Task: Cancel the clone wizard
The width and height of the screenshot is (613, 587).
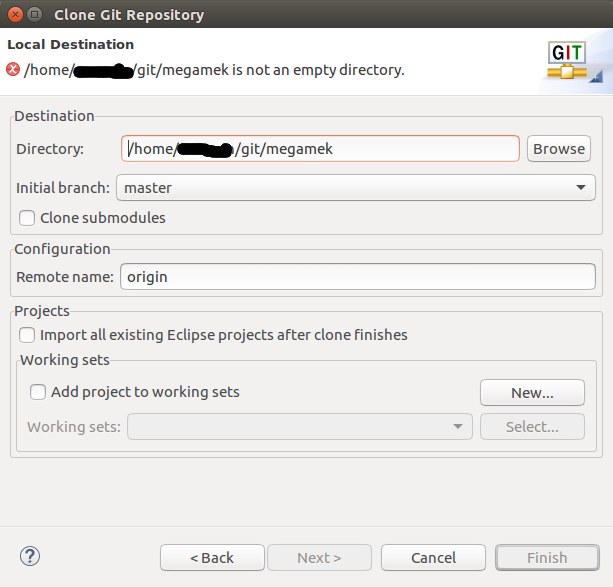Action: click(x=434, y=558)
